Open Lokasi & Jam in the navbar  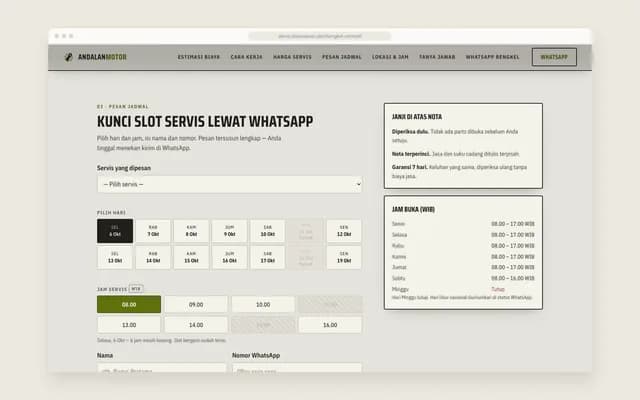pos(390,57)
